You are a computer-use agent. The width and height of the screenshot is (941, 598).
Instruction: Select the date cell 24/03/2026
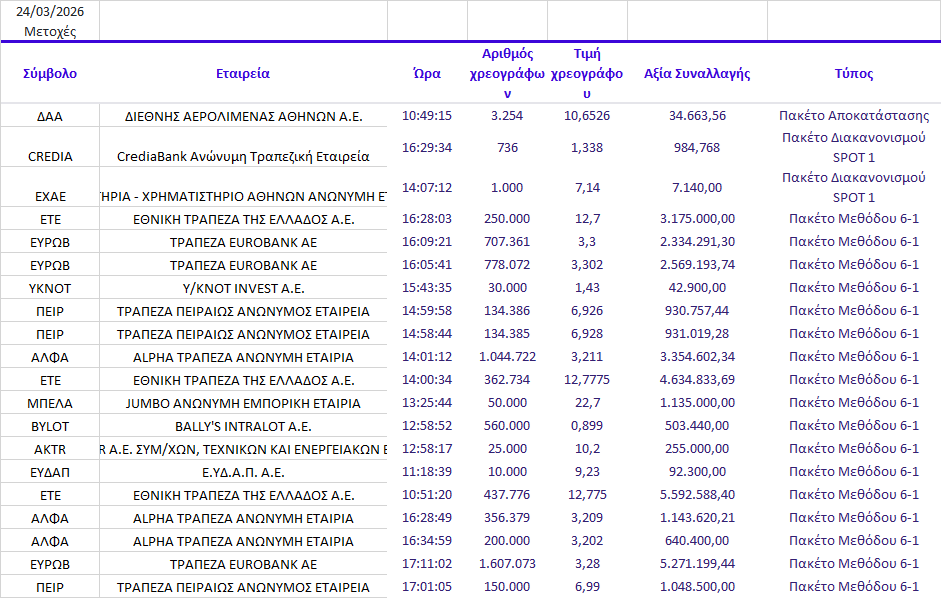click(x=50, y=11)
